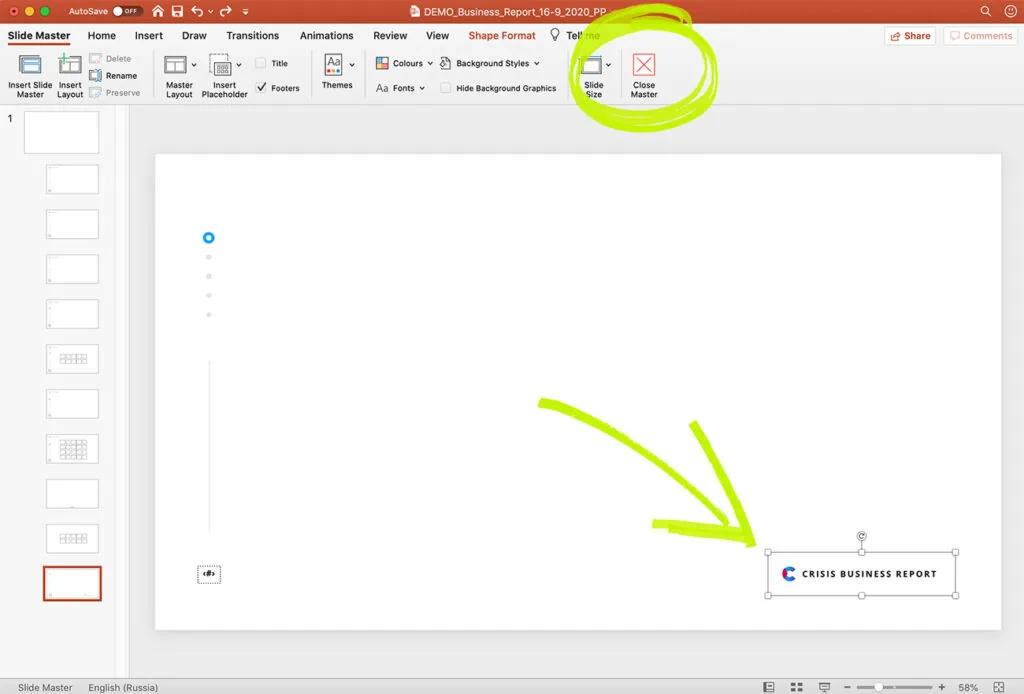Enable the Title checkbox

tap(261, 63)
